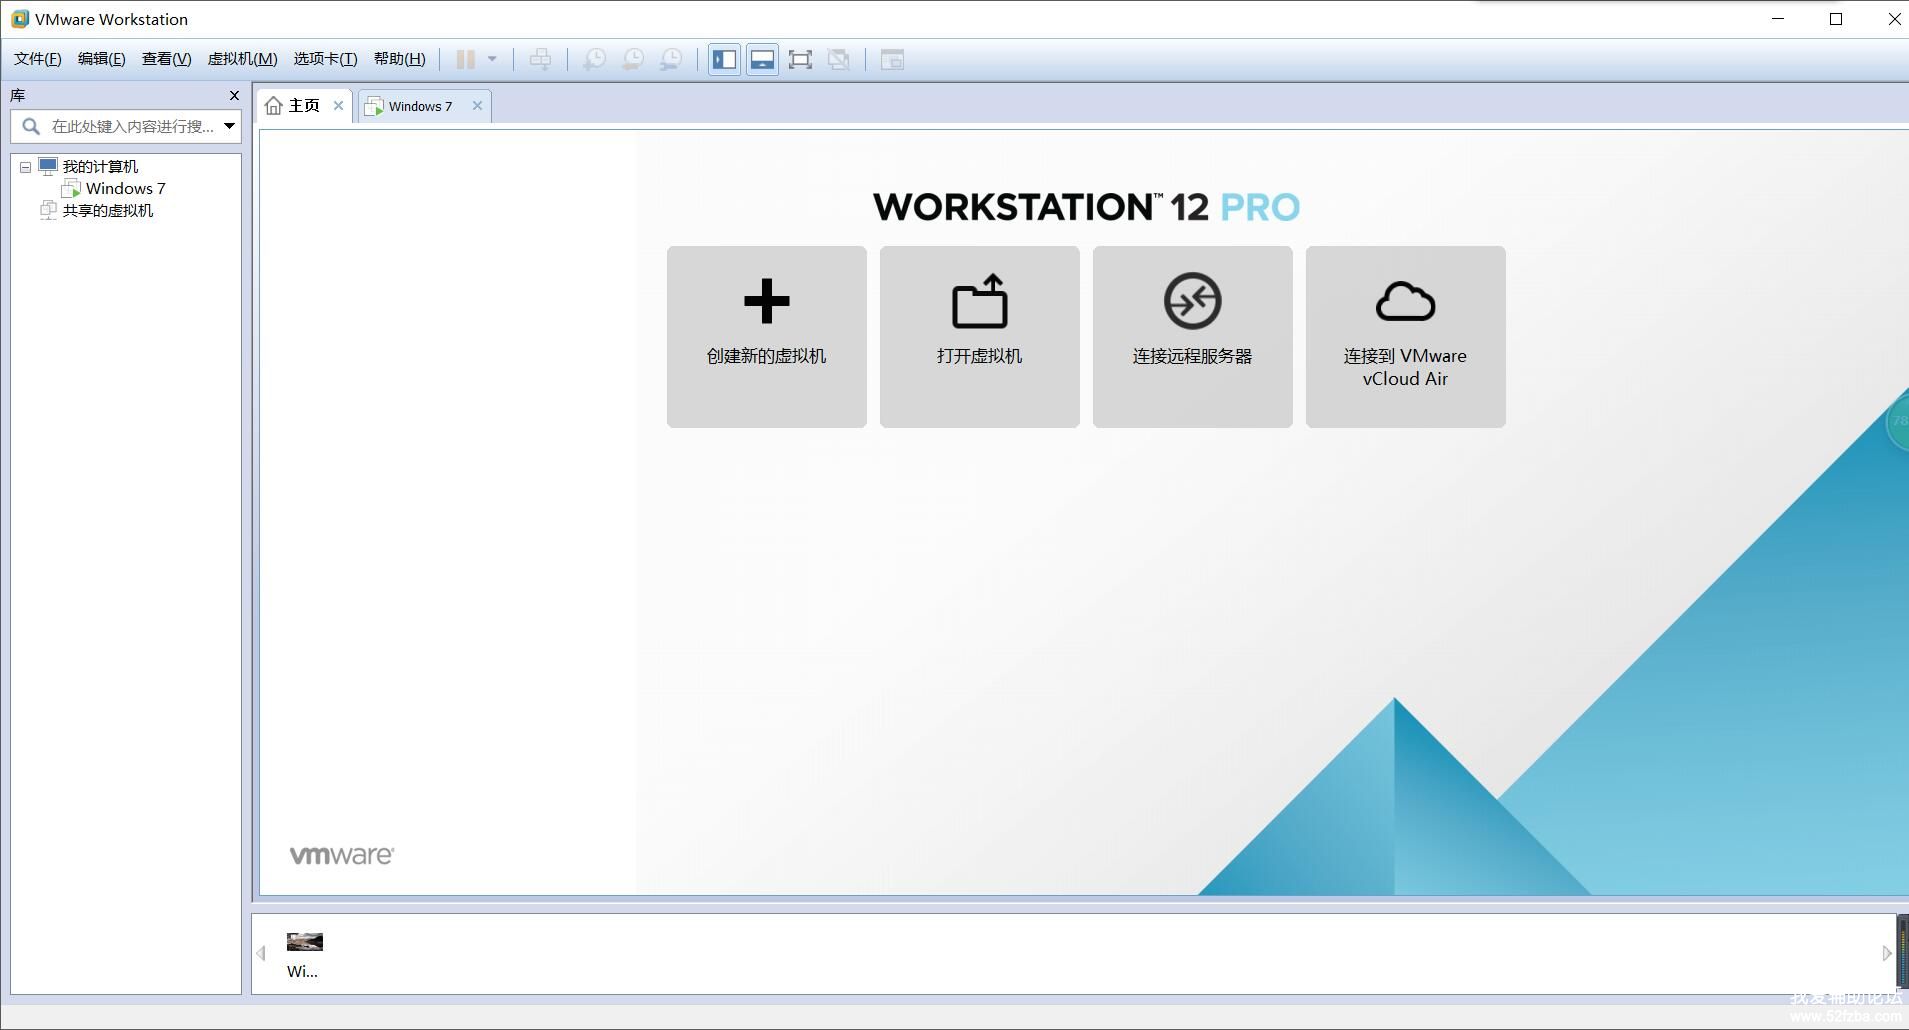Click the vmware logo at bottom left

[341, 855]
